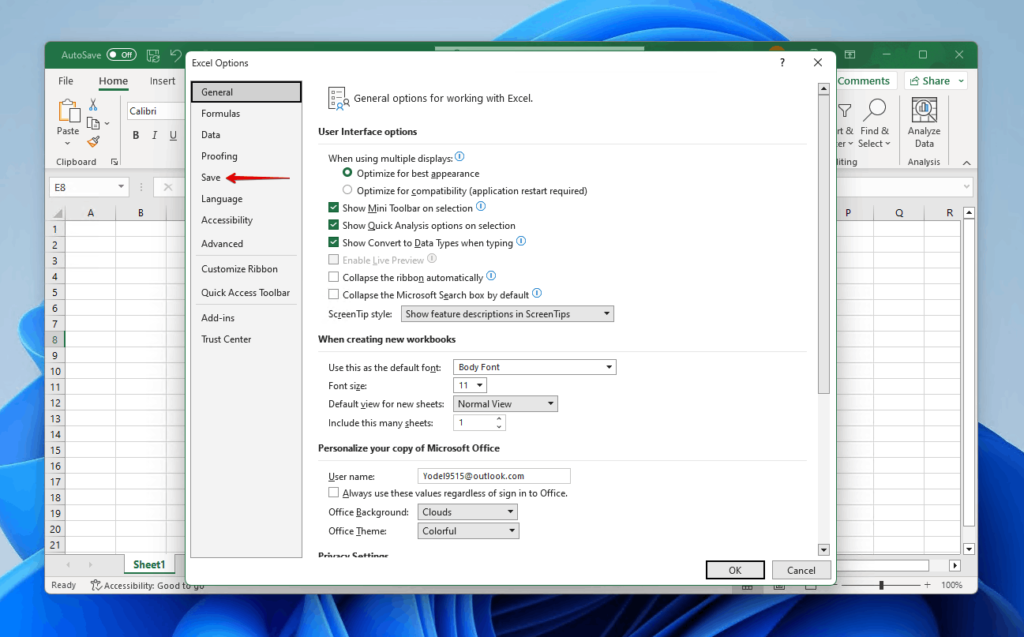The height and width of the screenshot is (637, 1024).
Task: Click the Find & Select icon
Action: 874,120
